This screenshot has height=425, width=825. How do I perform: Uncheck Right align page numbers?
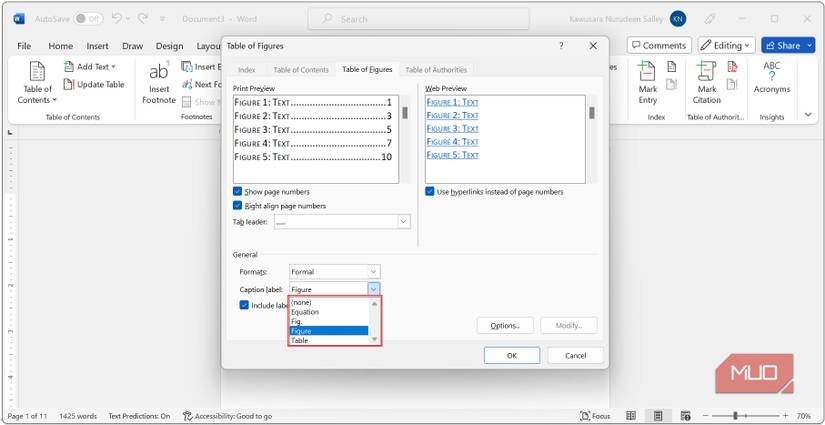237,205
